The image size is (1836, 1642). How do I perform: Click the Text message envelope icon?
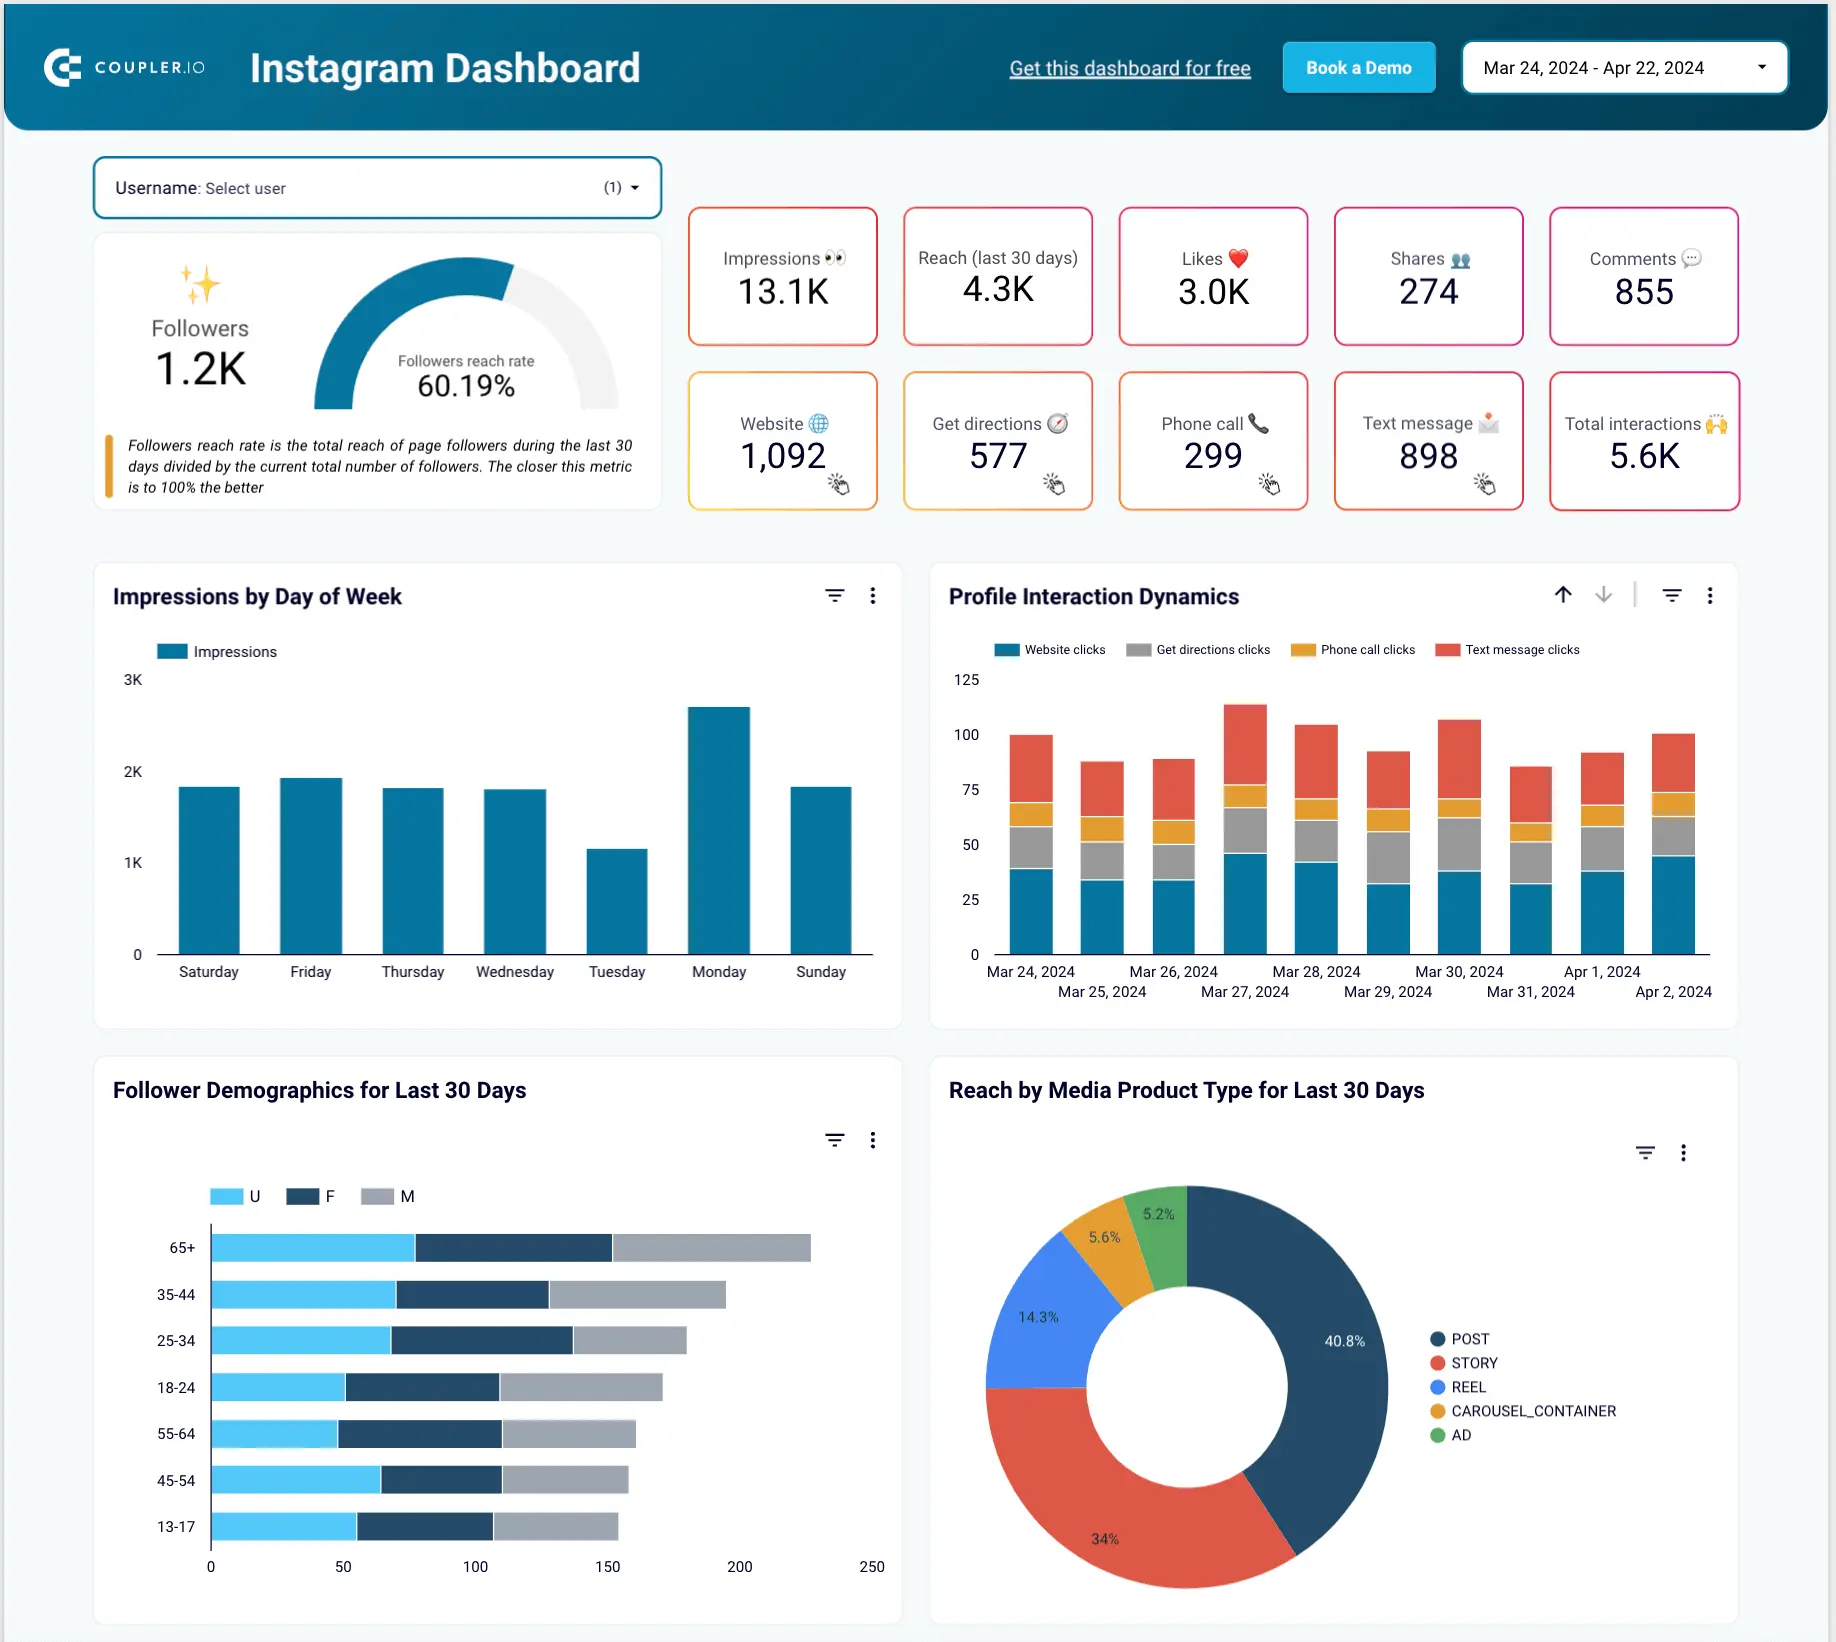(1488, 423)
